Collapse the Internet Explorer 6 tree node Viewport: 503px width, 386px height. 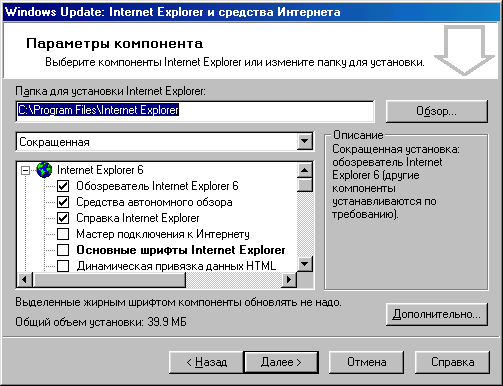pos(25,170)
